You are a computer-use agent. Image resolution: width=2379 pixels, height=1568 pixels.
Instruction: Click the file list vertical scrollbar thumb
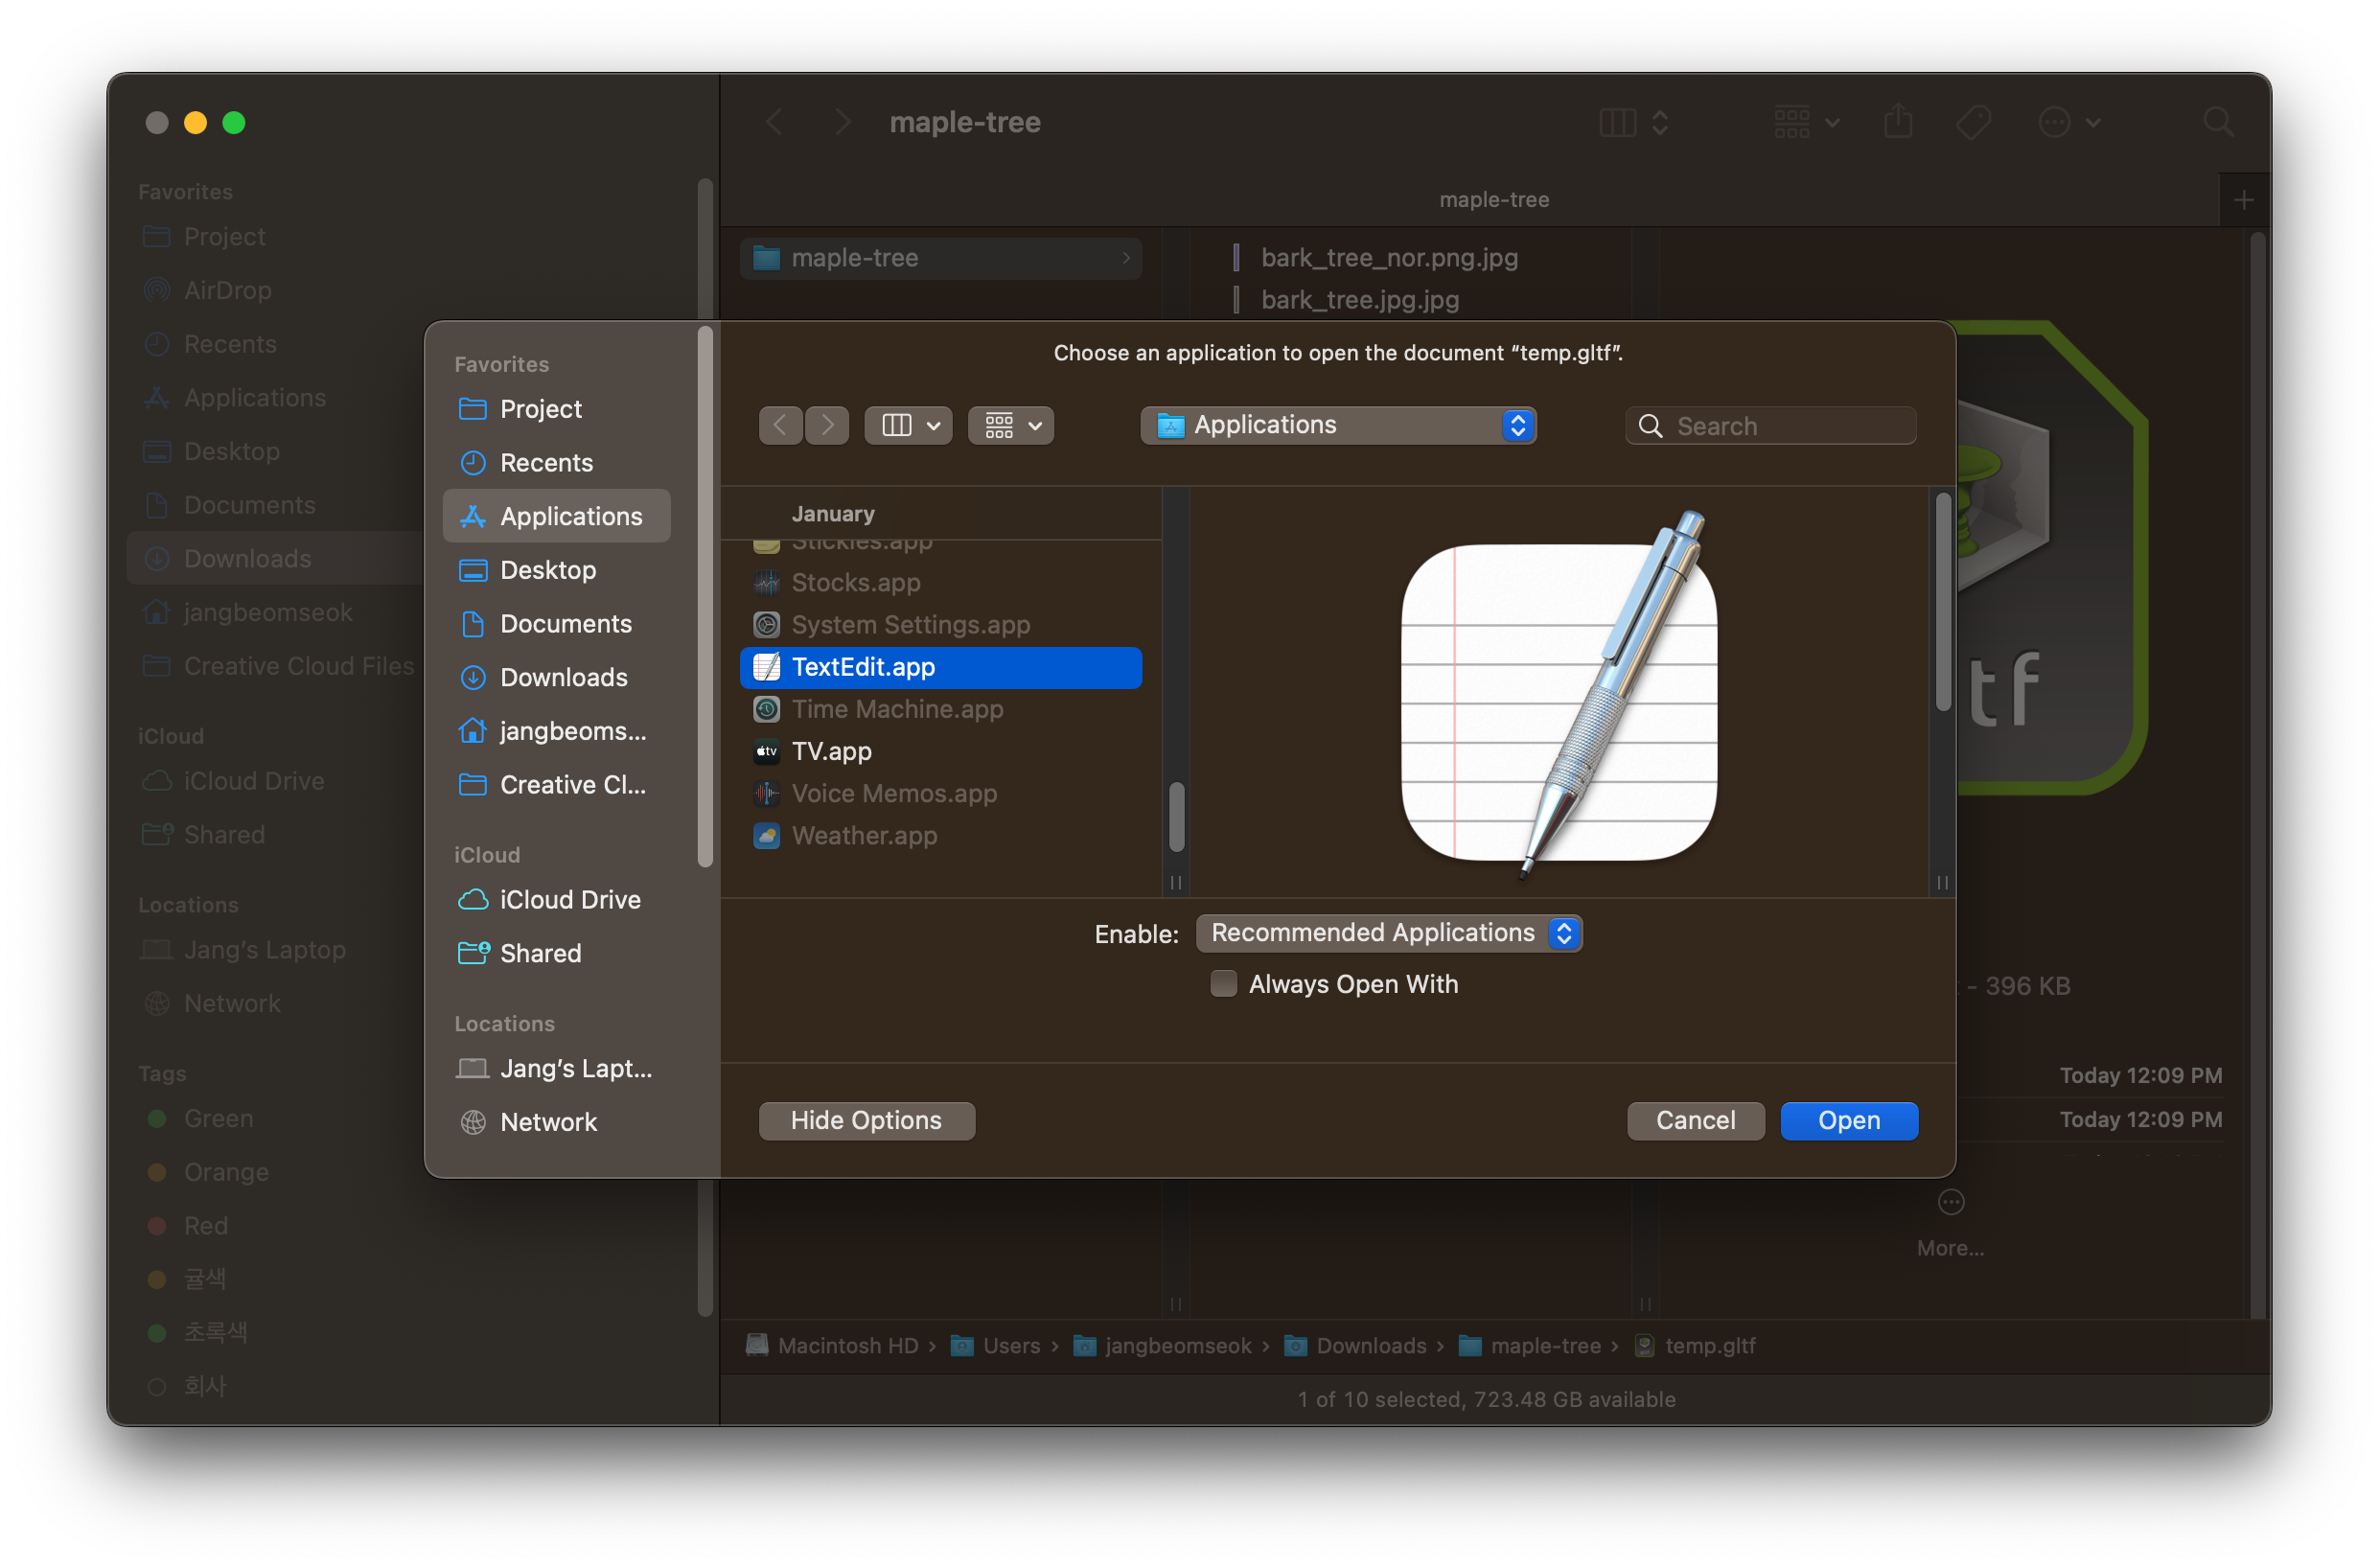click(1177, 816)
